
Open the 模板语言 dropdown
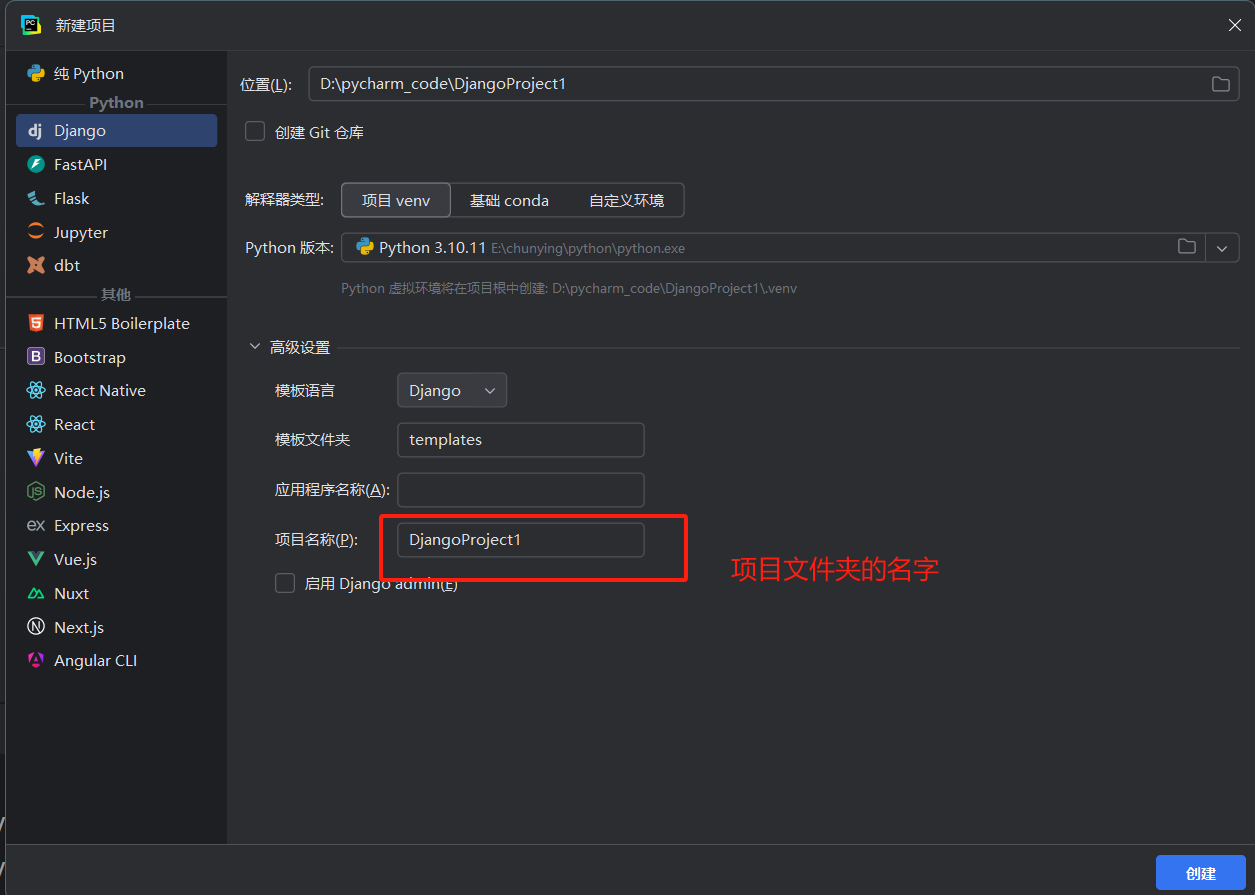[x=451, y=390]
